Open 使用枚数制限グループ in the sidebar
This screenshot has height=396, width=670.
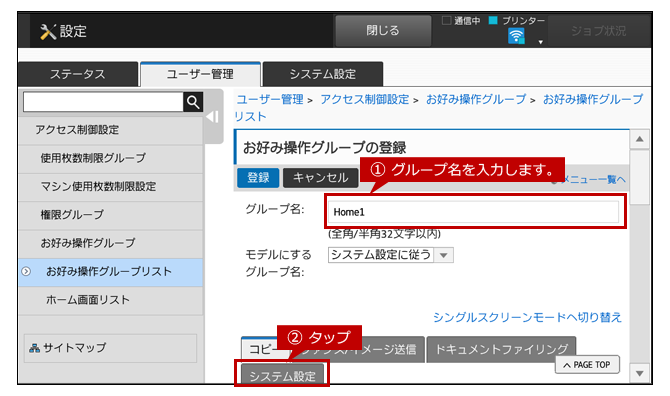tap(110, 158)
